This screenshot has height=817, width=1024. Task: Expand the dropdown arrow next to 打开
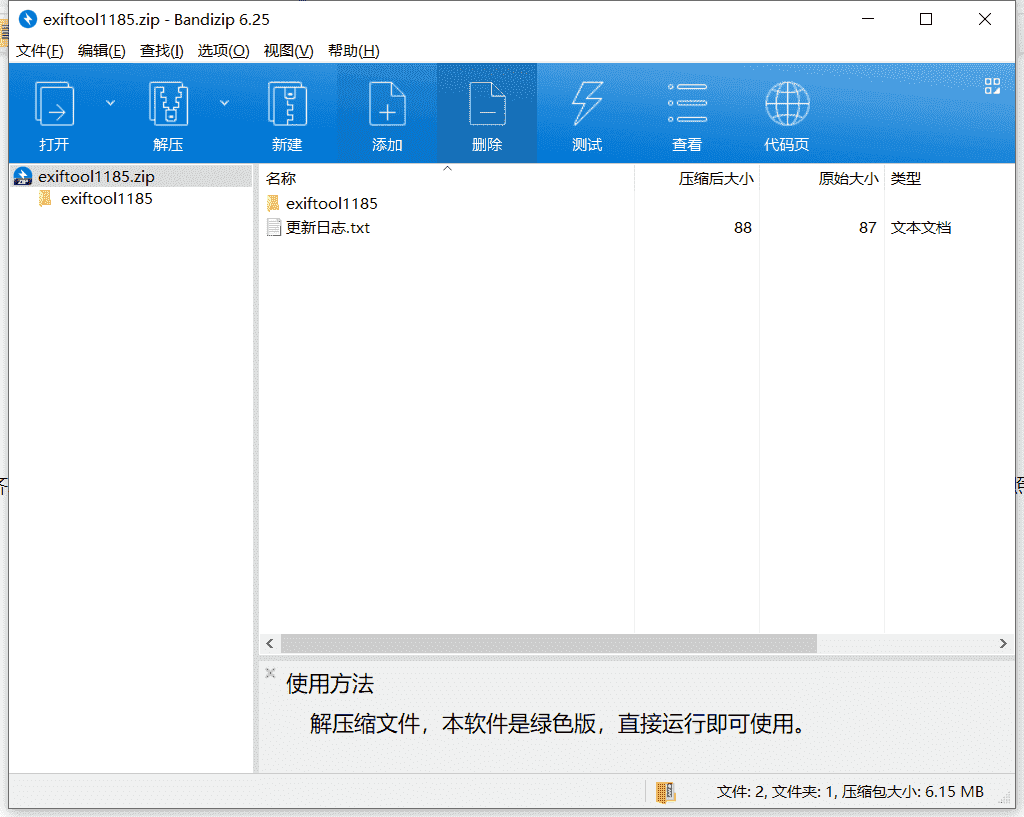[110, 103]
